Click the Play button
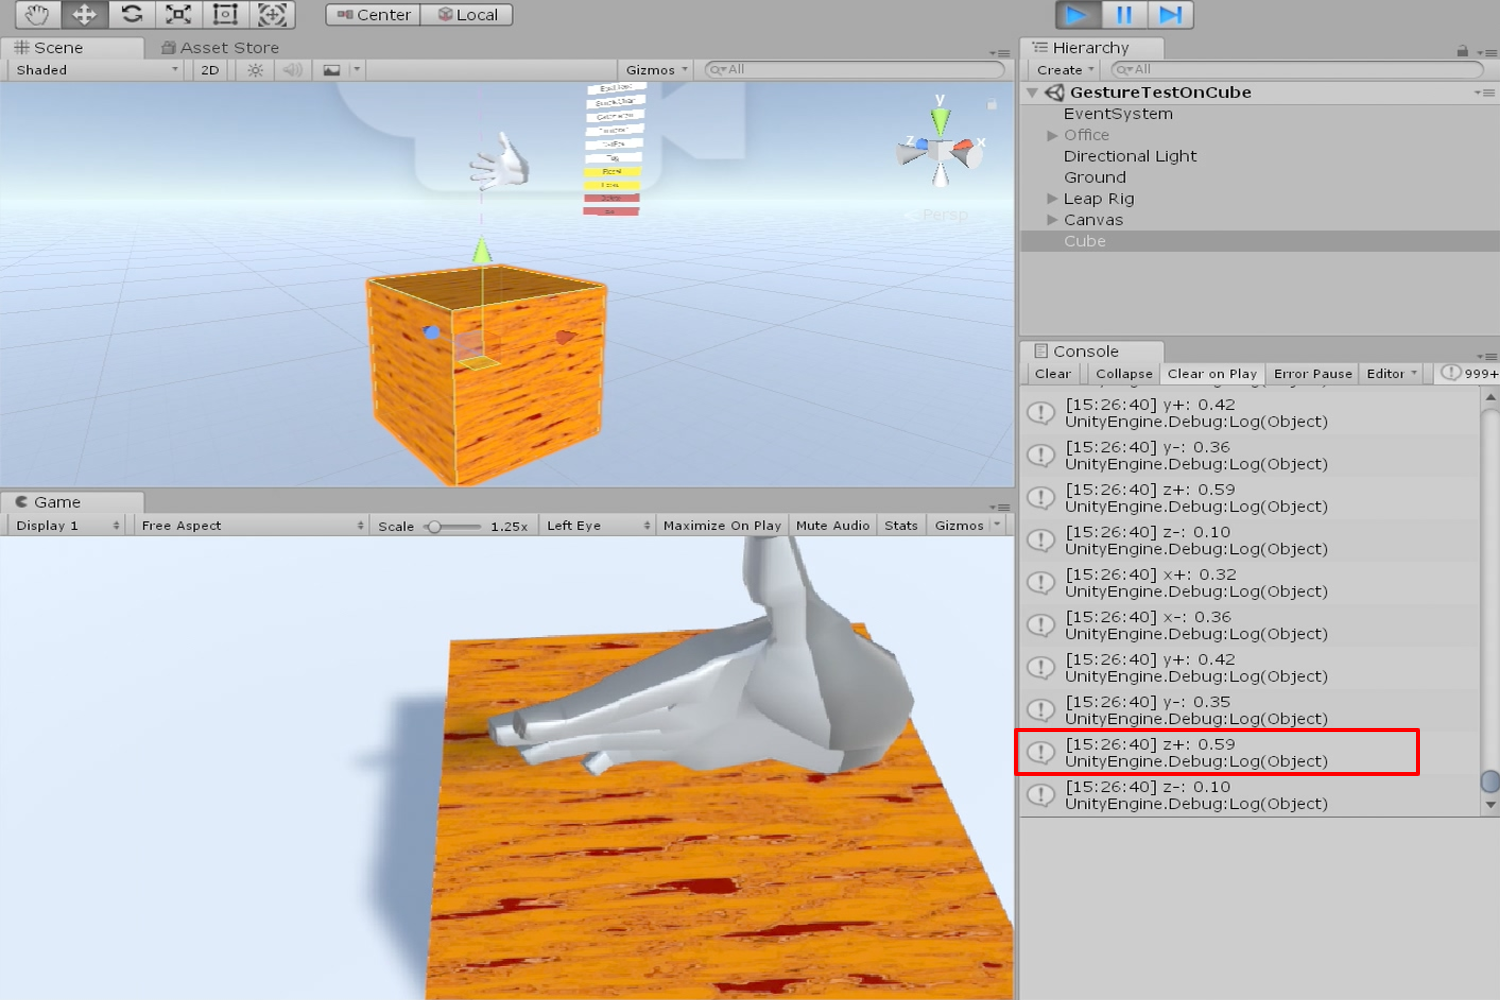1500x1000 pixels. point(1076,15)
